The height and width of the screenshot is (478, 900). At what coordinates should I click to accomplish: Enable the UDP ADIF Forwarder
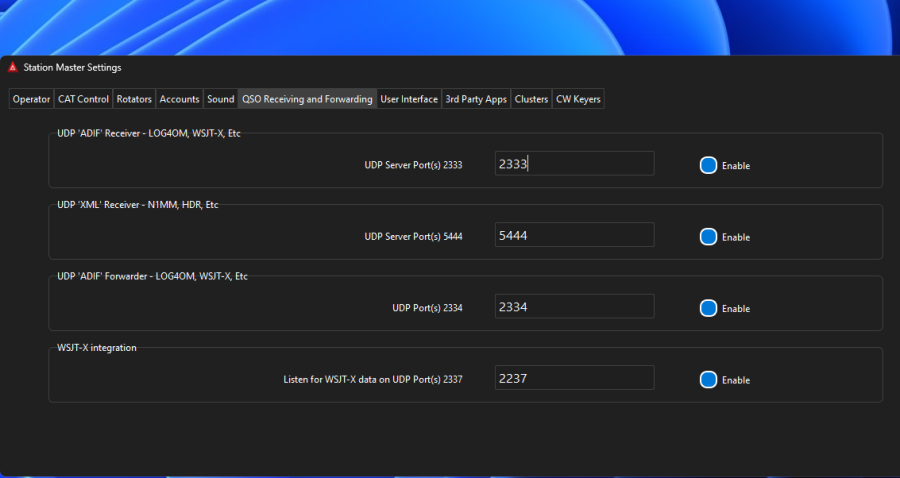(x=709, y=309)
